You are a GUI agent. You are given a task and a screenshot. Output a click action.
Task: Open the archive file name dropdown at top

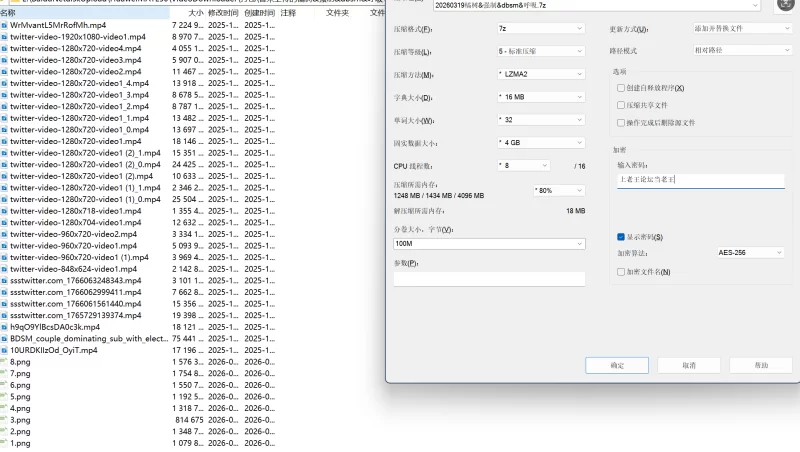click(596, 6)
